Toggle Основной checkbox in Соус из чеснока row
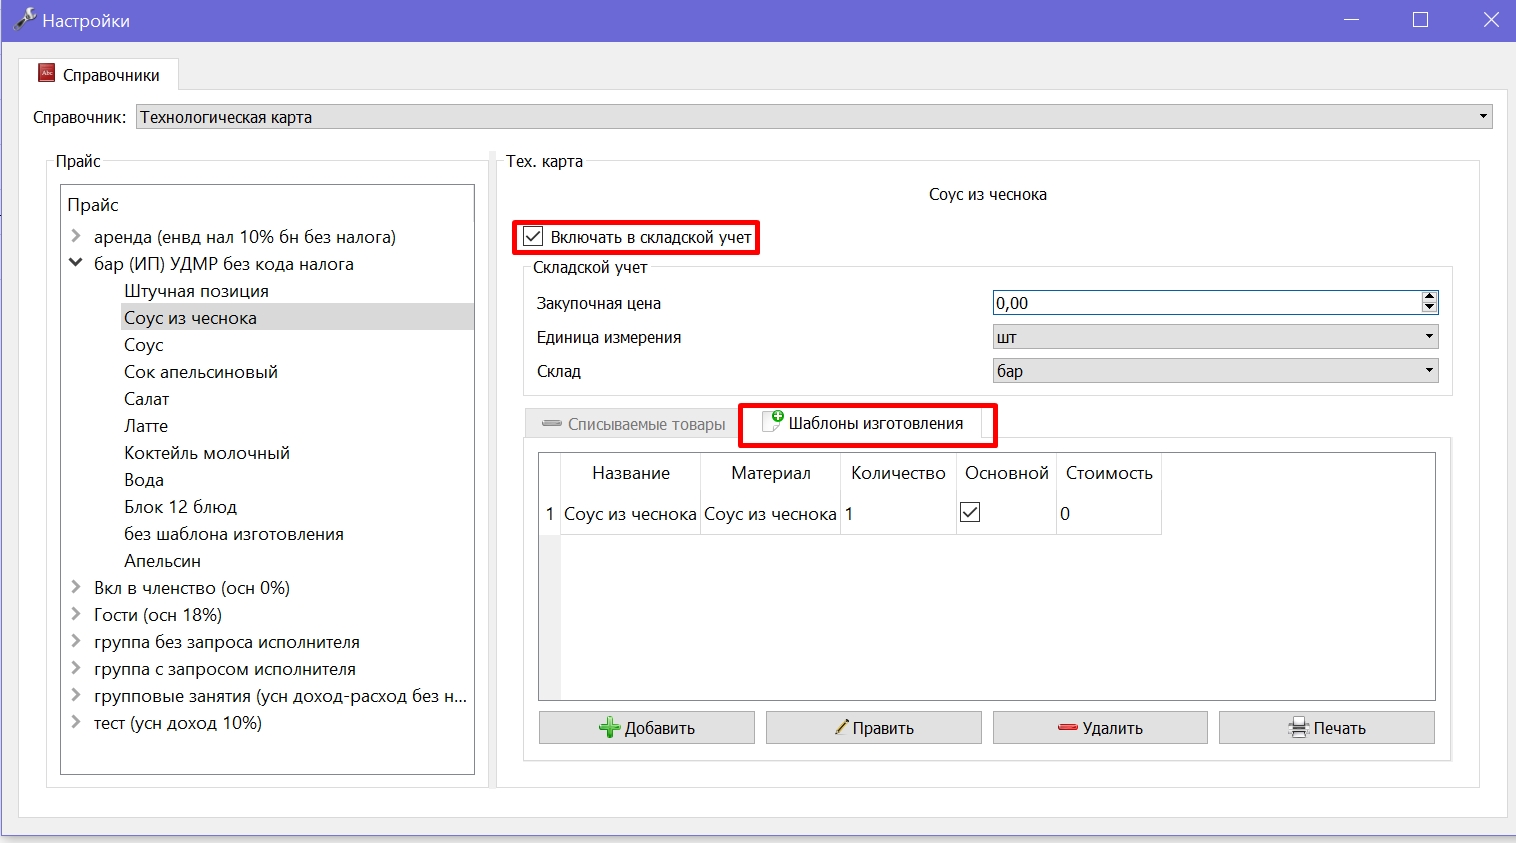 [970, 512]
